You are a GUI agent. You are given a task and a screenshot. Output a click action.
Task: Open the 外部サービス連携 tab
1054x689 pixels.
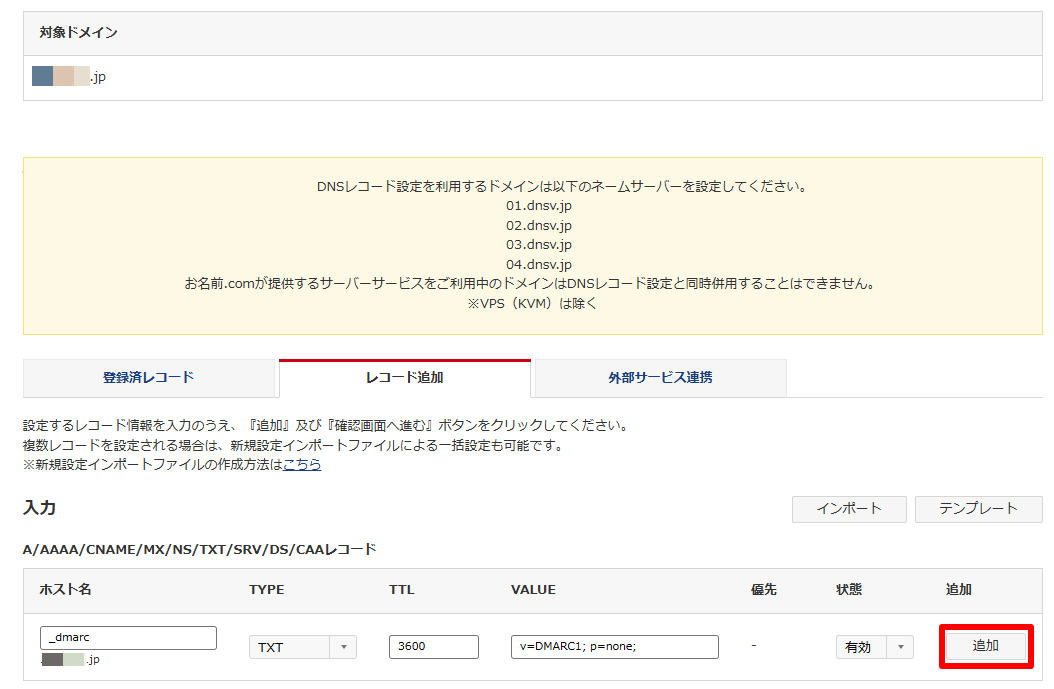pos(660,378)
